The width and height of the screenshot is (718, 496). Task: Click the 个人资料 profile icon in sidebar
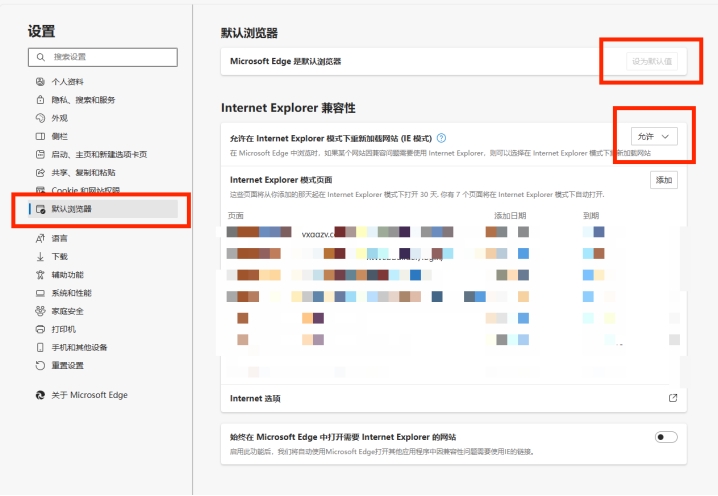(x=40, y=82)
